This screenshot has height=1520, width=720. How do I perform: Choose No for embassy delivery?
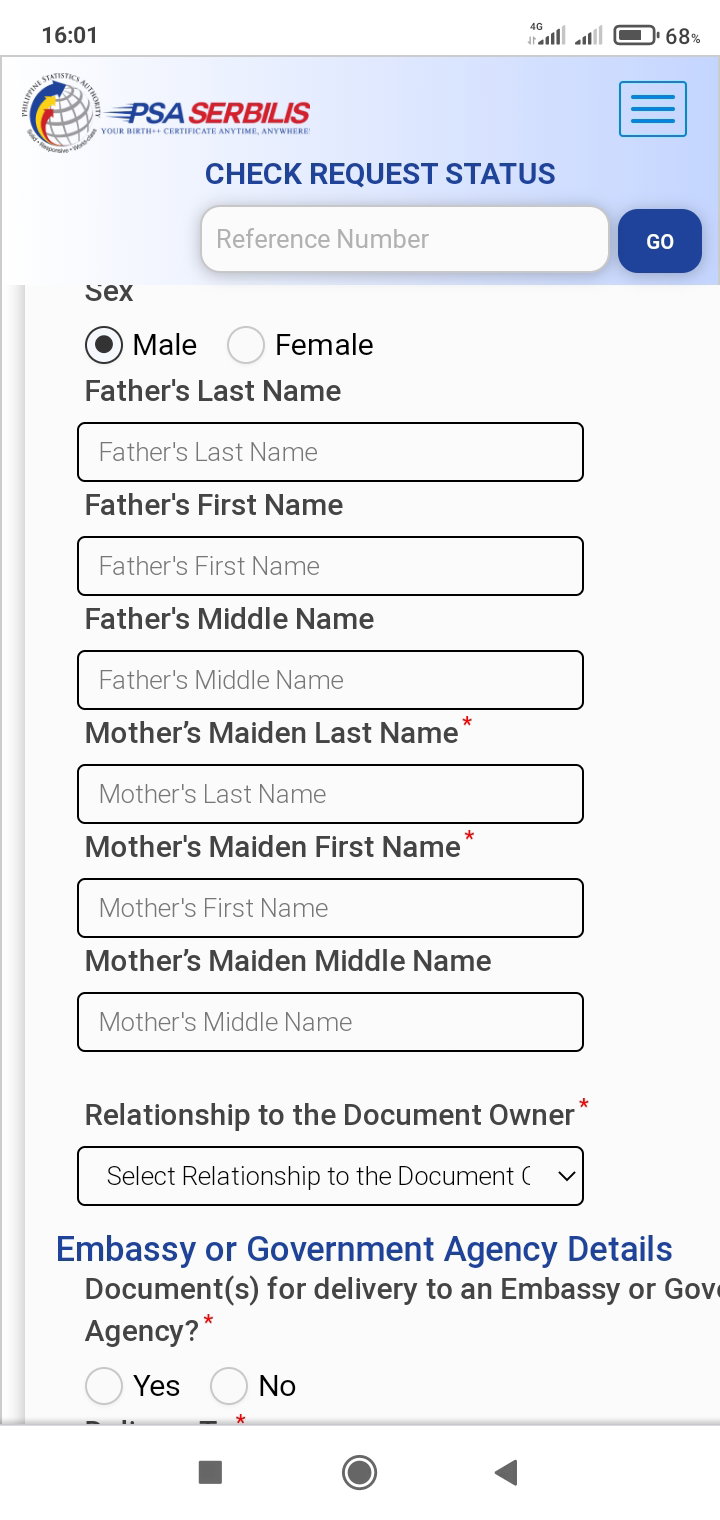coord(229,1386)
